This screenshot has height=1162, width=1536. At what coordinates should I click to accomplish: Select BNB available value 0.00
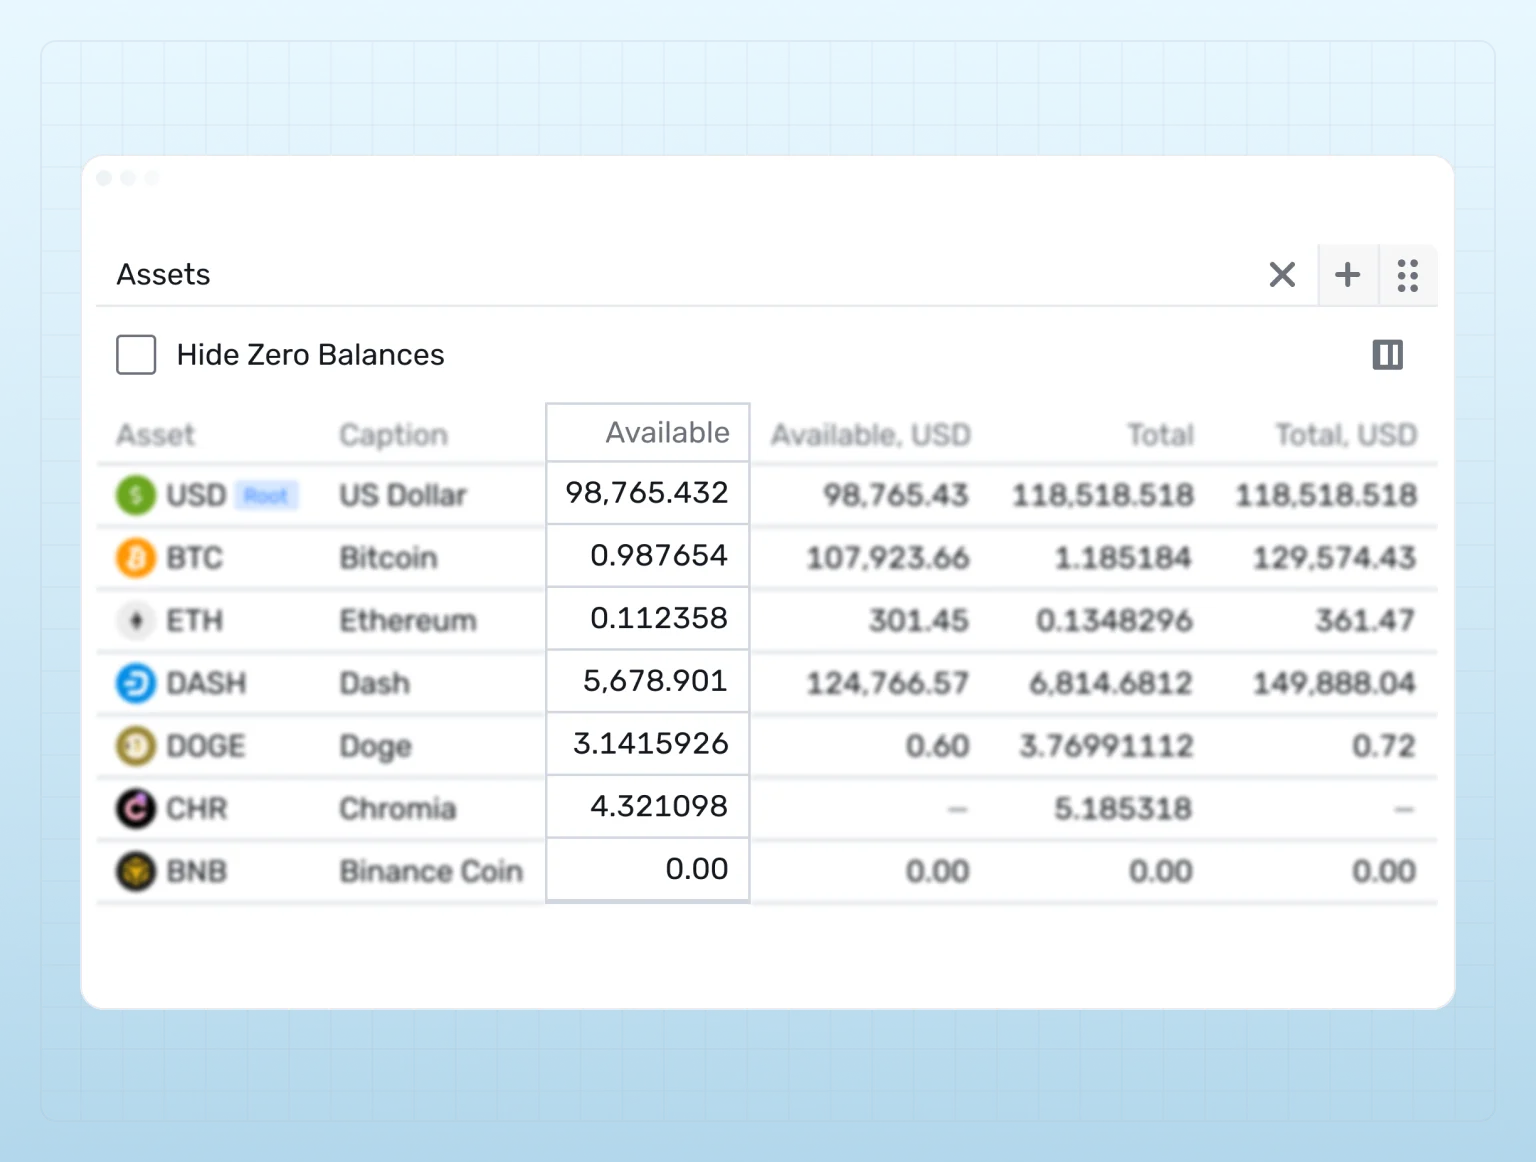click(x=697, y=869)
